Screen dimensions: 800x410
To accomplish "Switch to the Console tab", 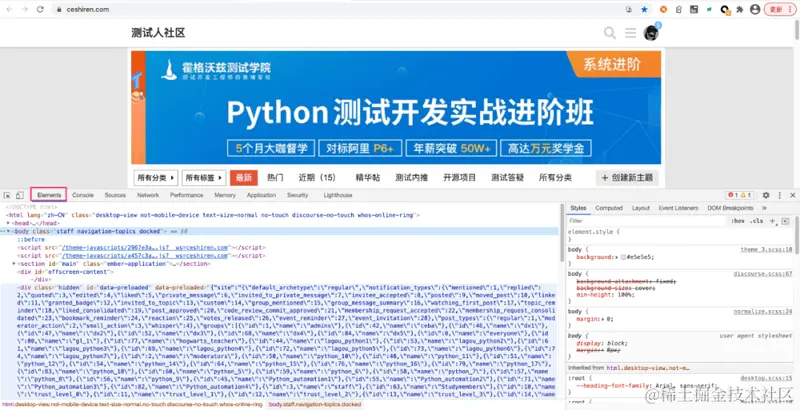I will [83, 195].
